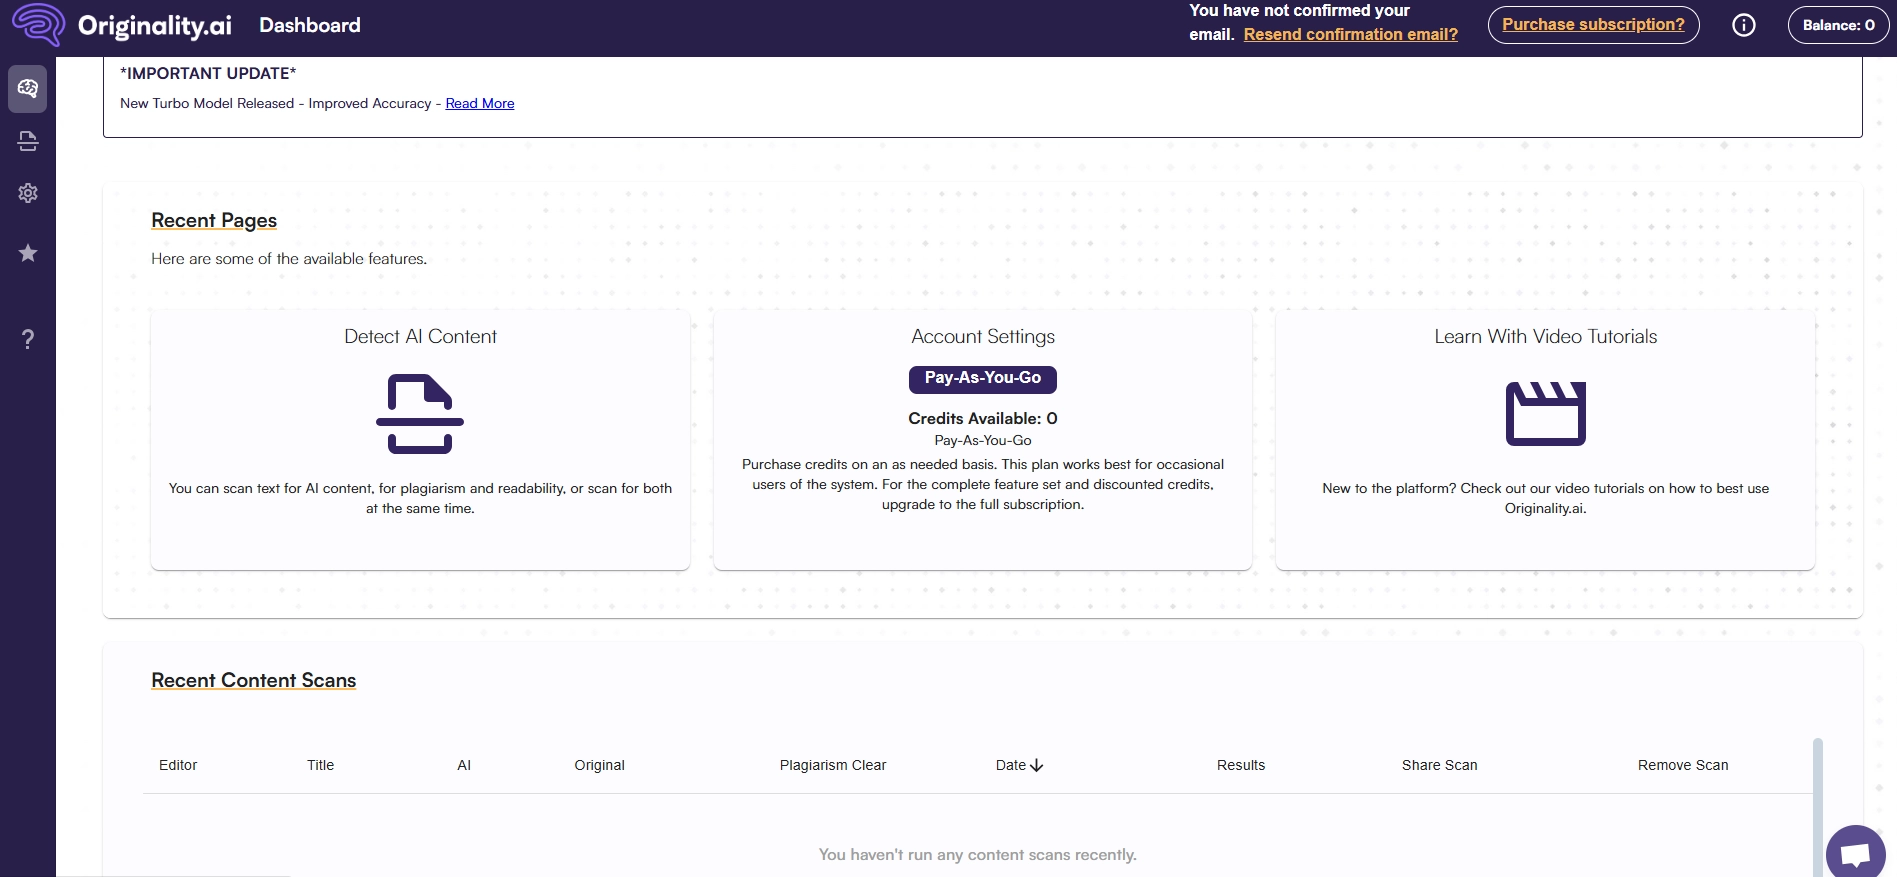
Task: Click the Original column header
Action: 600,765
